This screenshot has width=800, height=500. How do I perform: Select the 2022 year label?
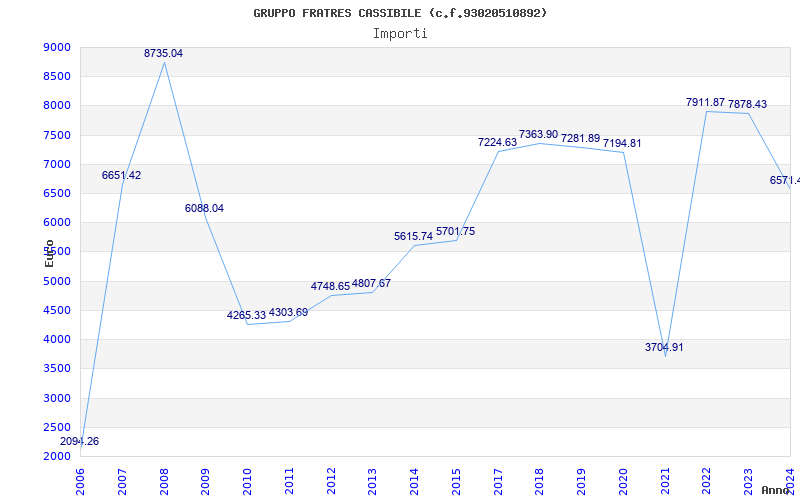click(x=706, y=481)
